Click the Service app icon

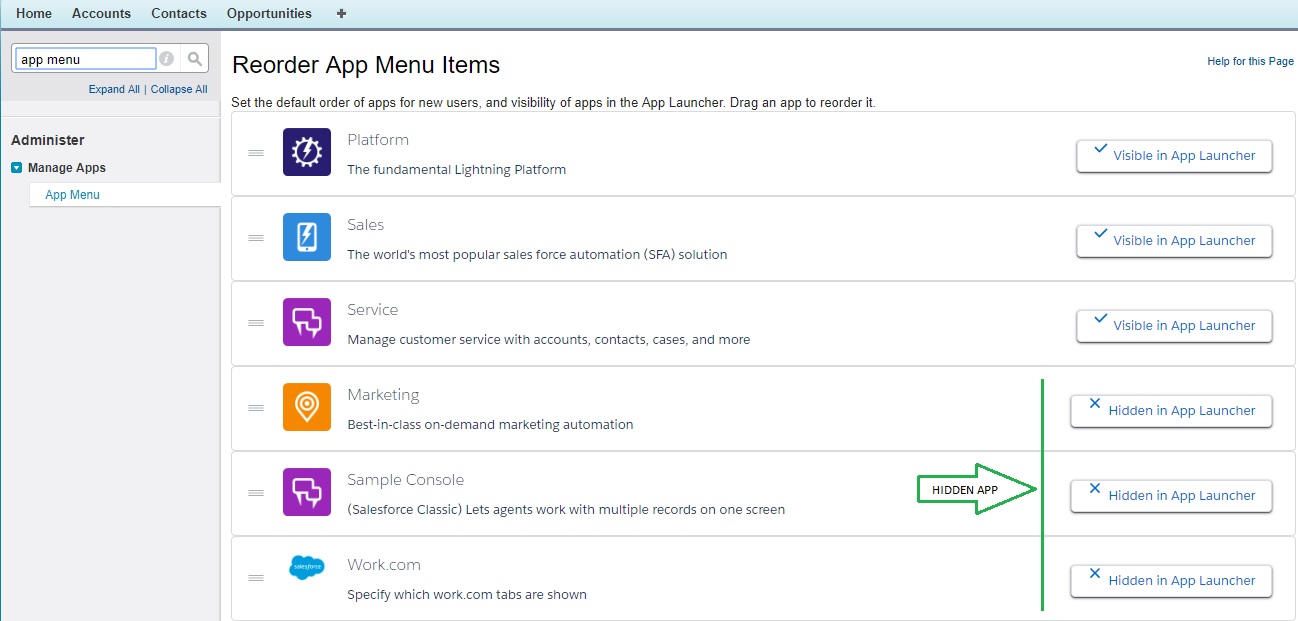coord(306,322)
